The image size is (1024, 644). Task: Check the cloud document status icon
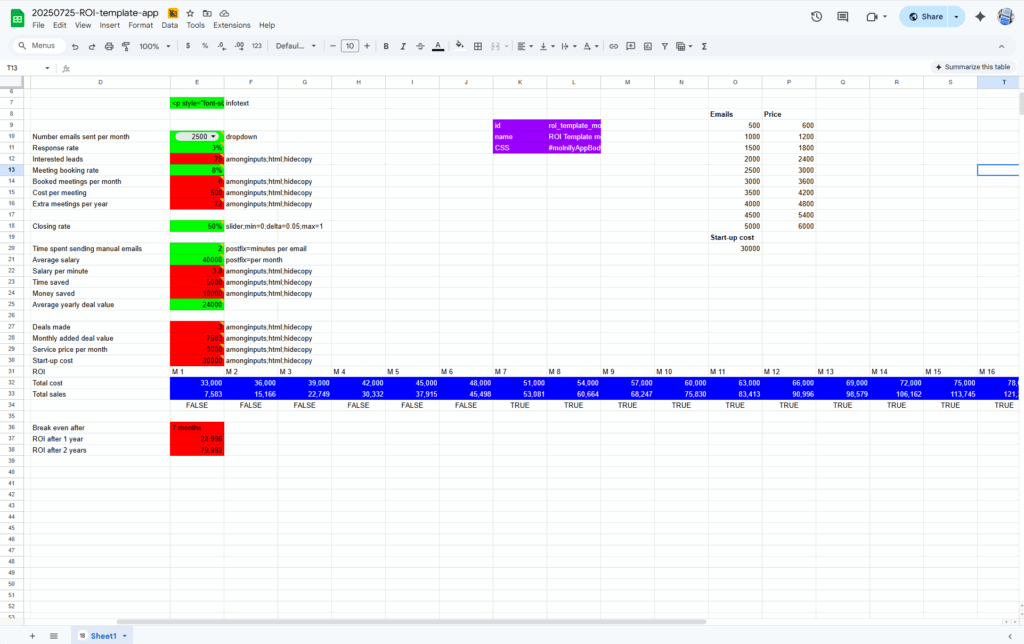click(224, 13)
